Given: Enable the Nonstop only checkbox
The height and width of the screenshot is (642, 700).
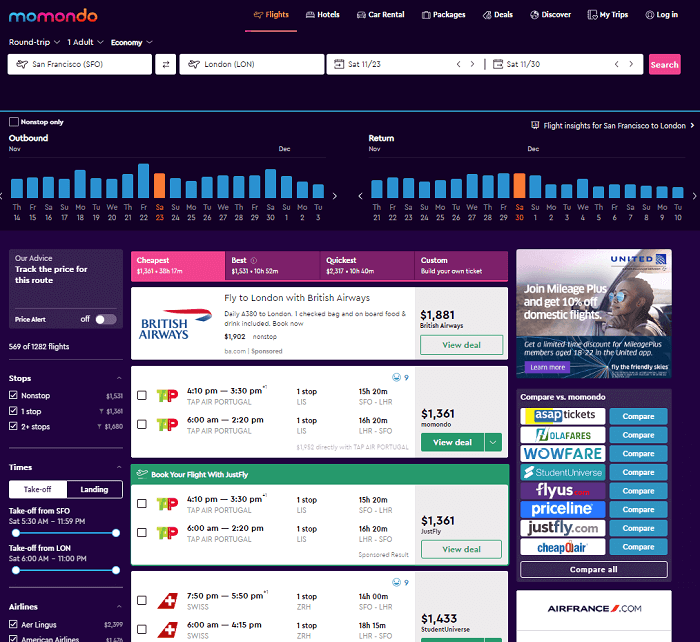Looking at the screenshot, I should [x=14, y=122].
